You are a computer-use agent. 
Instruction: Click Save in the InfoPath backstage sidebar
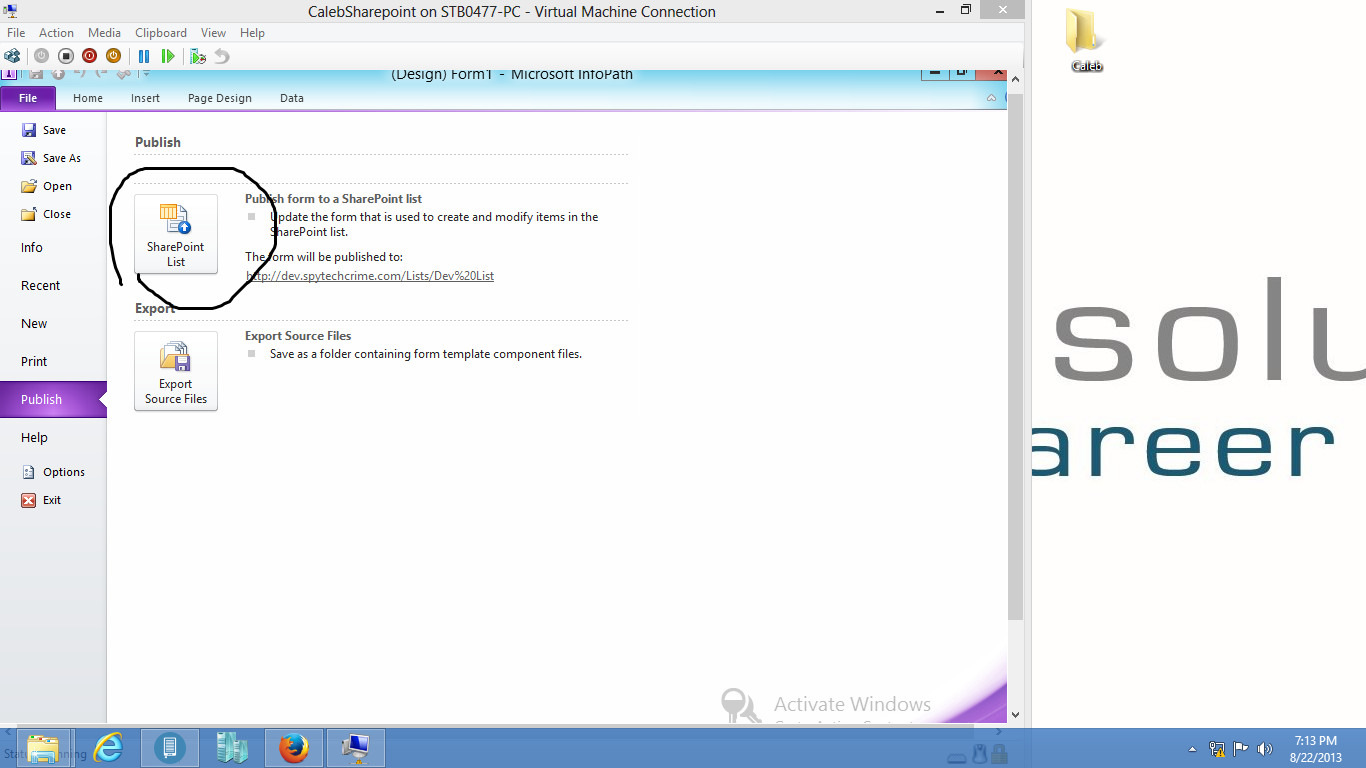pos(44,130)
